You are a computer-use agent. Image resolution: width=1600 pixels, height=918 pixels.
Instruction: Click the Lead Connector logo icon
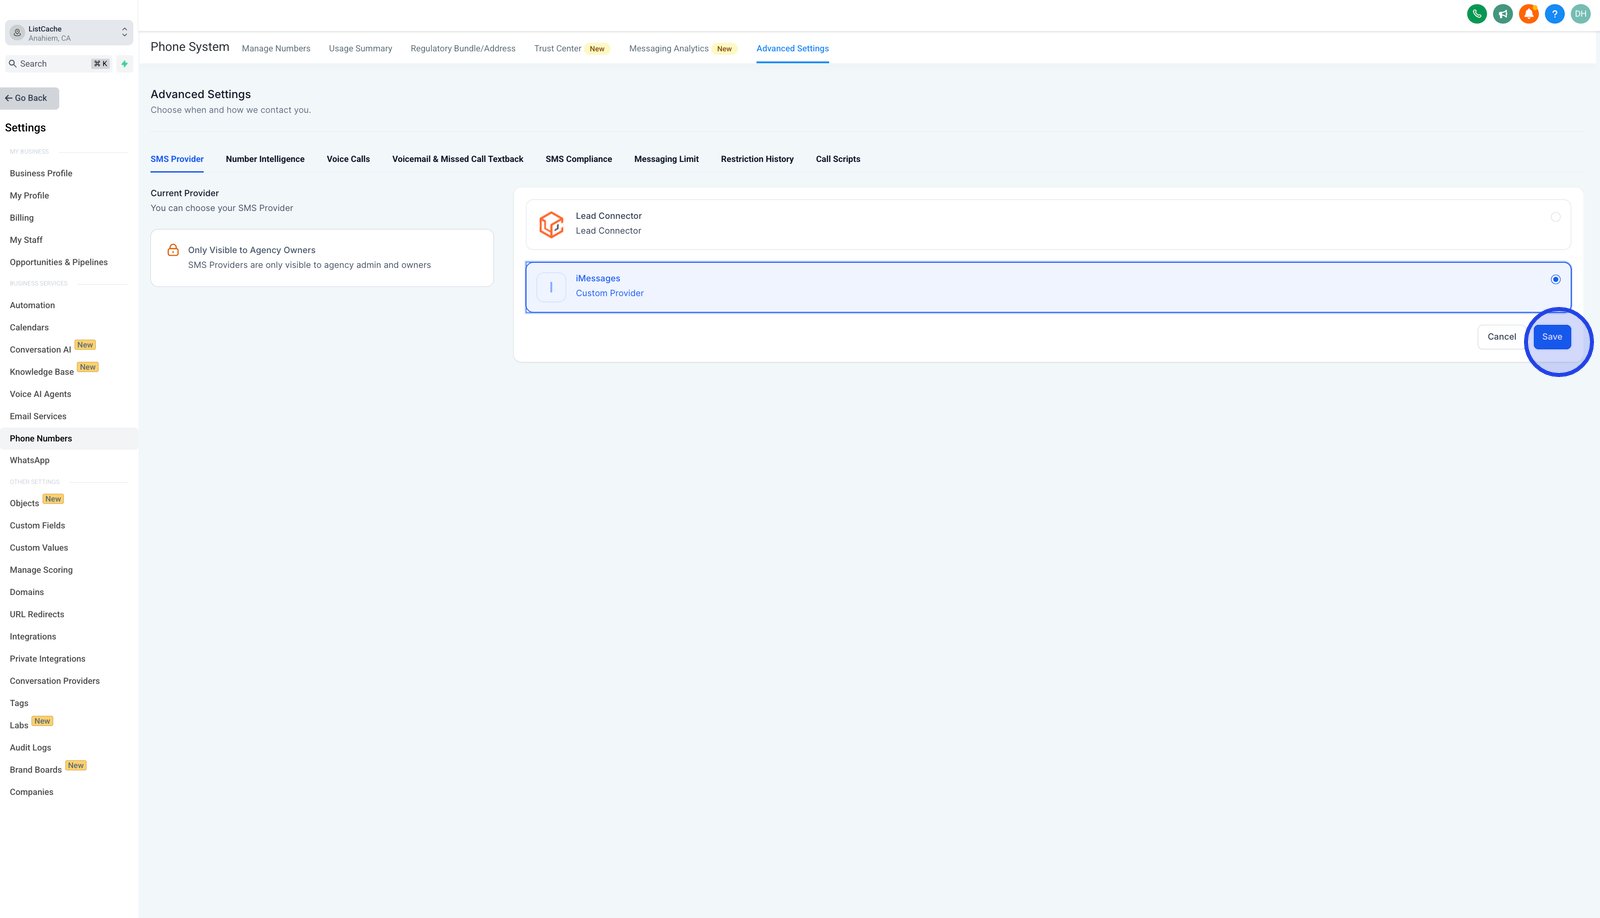[551, 224]
